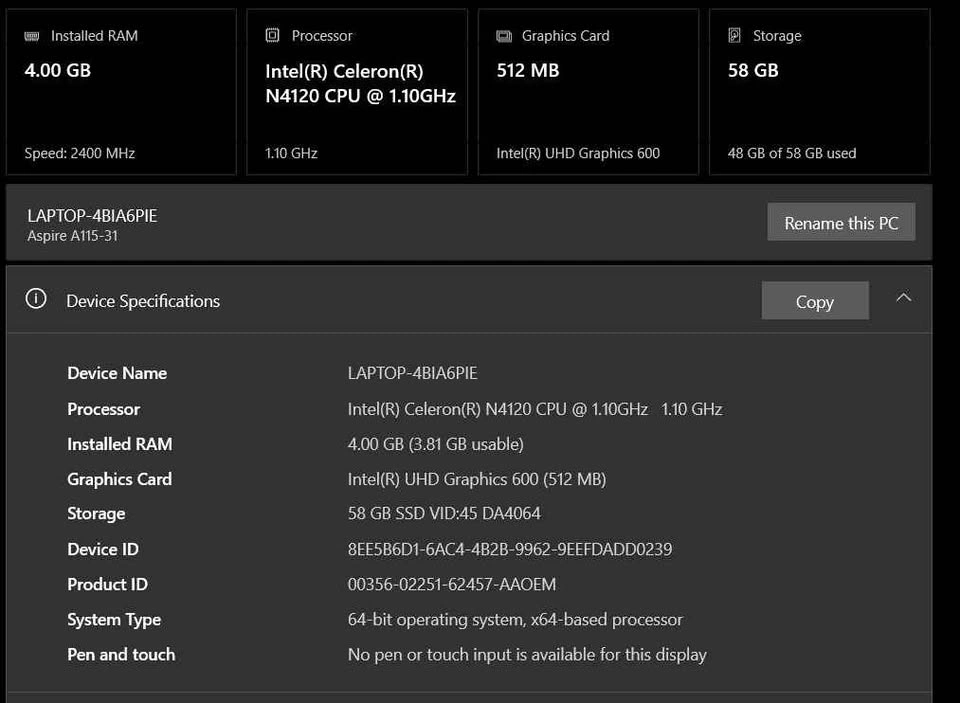
Task: Click the 4.00 GB value in RAM card
Action: (58, 70)
